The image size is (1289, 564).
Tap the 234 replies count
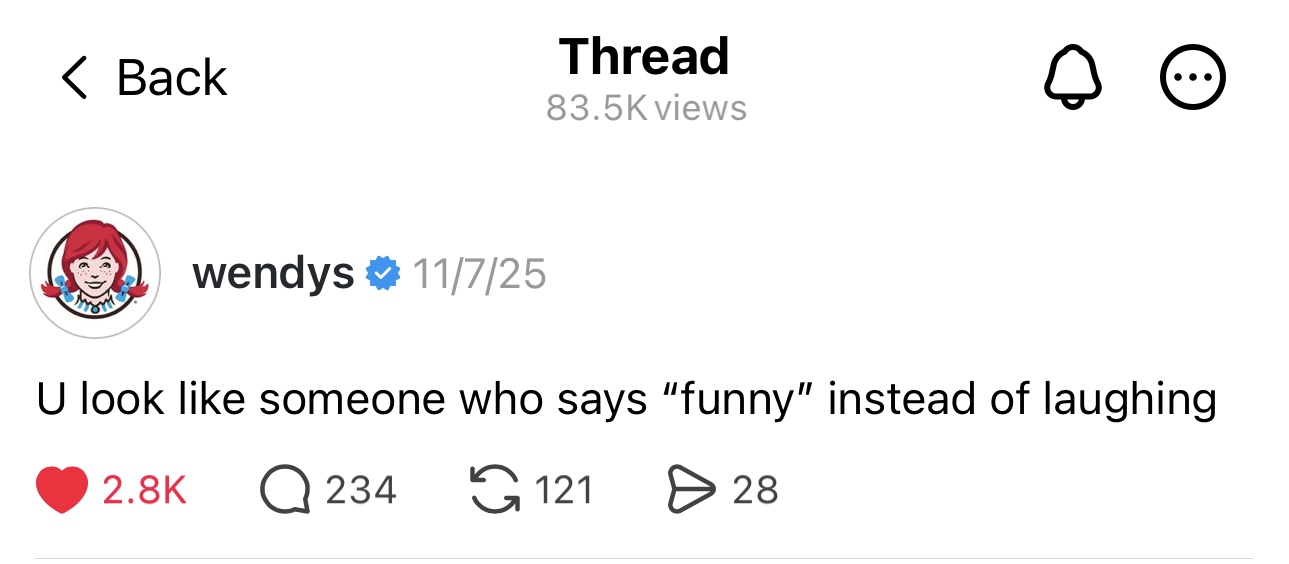coord(361,490)
